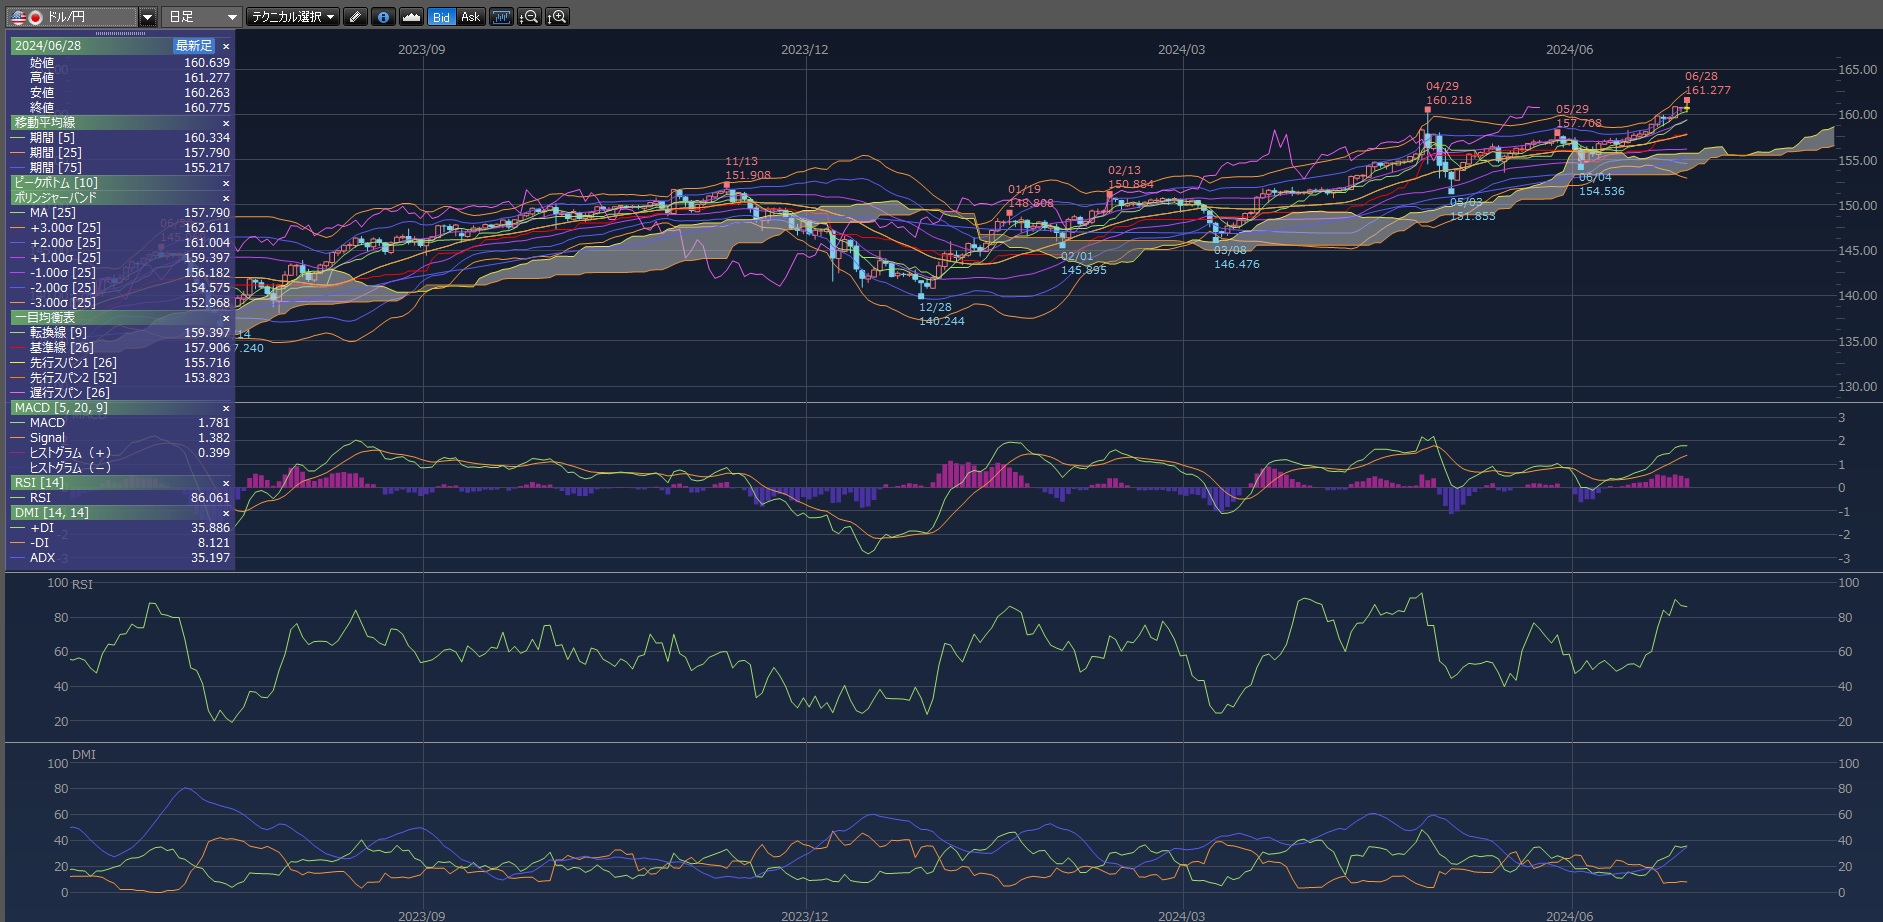The image size is (1883, 922).
Task: Zoom in the chart vertically
Action: [x=557, y=17]
